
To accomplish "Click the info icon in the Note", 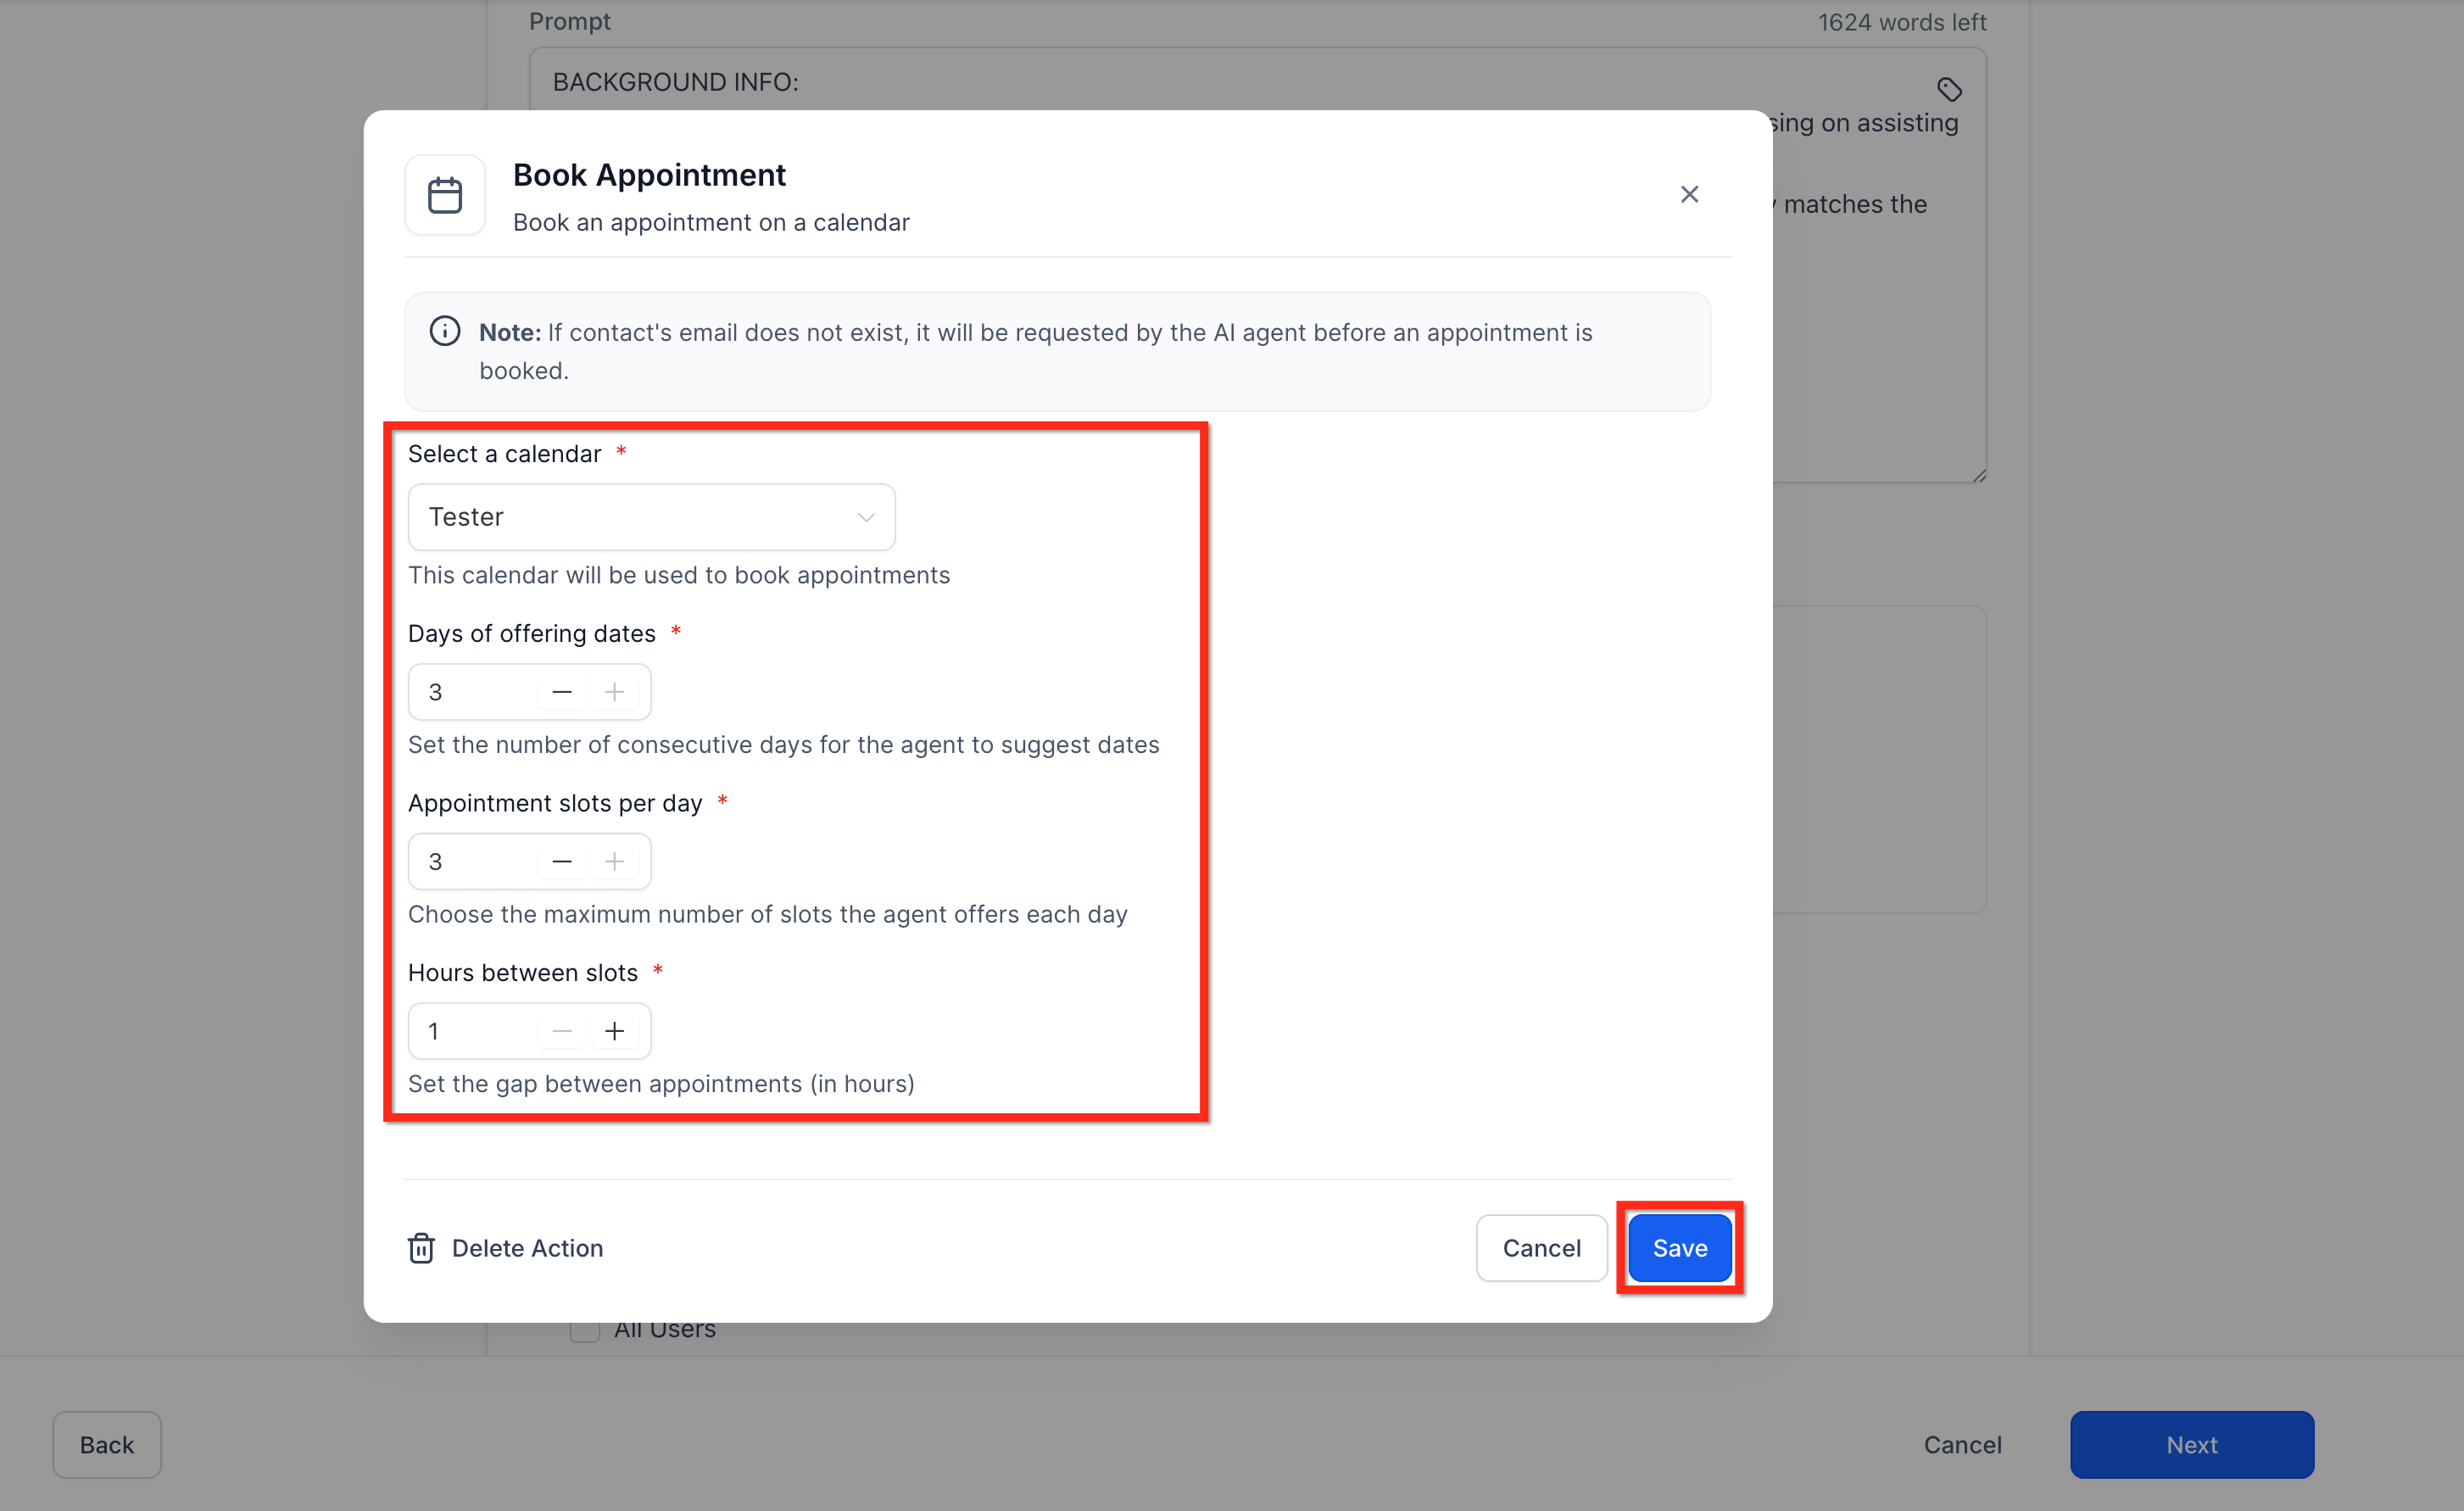I will [444, 331].
